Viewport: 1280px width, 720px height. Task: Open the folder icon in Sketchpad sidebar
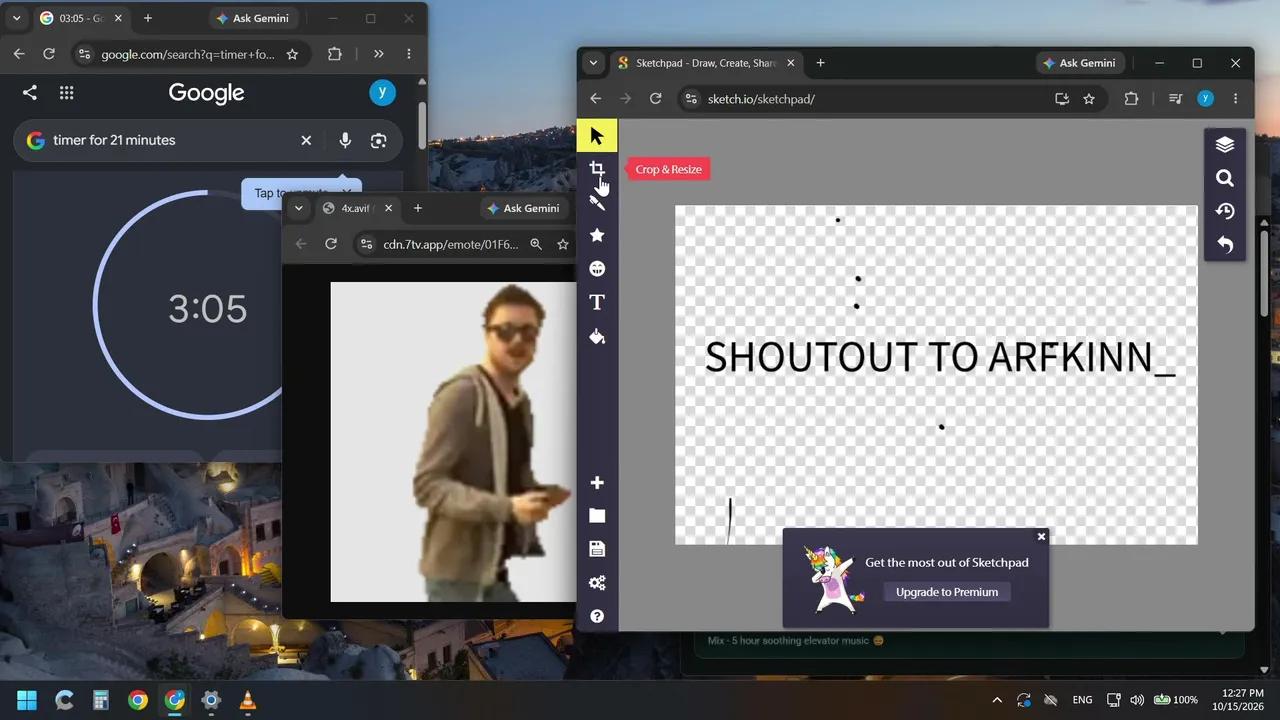597,516
